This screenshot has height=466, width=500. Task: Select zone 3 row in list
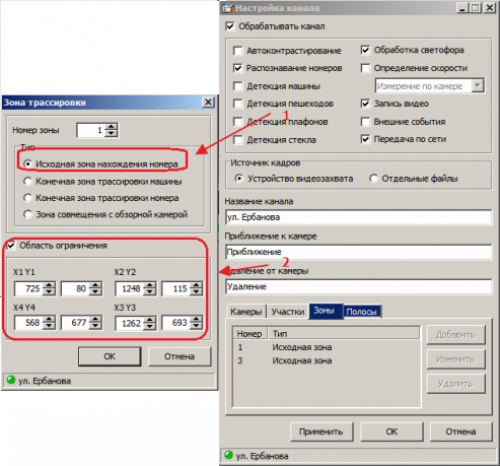[x=327, y=361]
